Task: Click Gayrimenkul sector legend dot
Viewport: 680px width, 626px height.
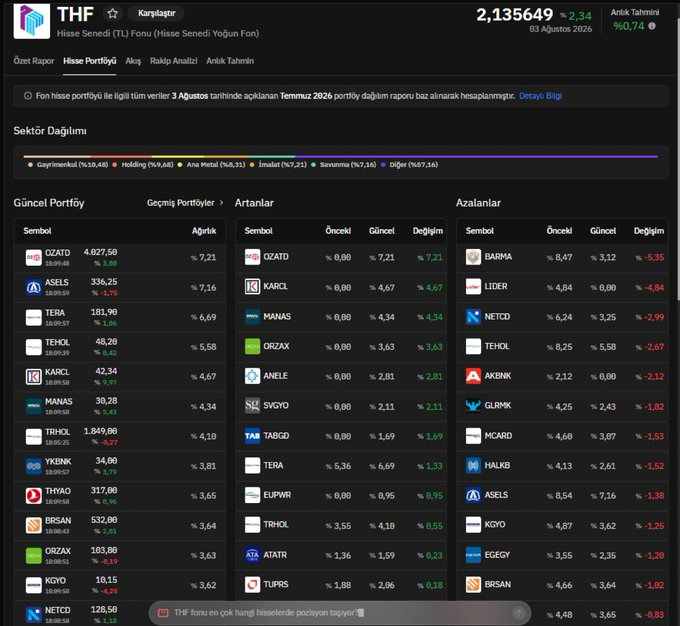Action: point(30,164)
